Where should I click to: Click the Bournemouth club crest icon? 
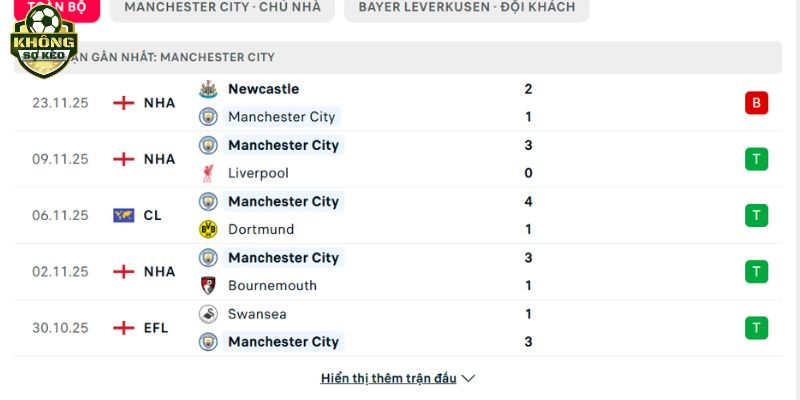208,285
